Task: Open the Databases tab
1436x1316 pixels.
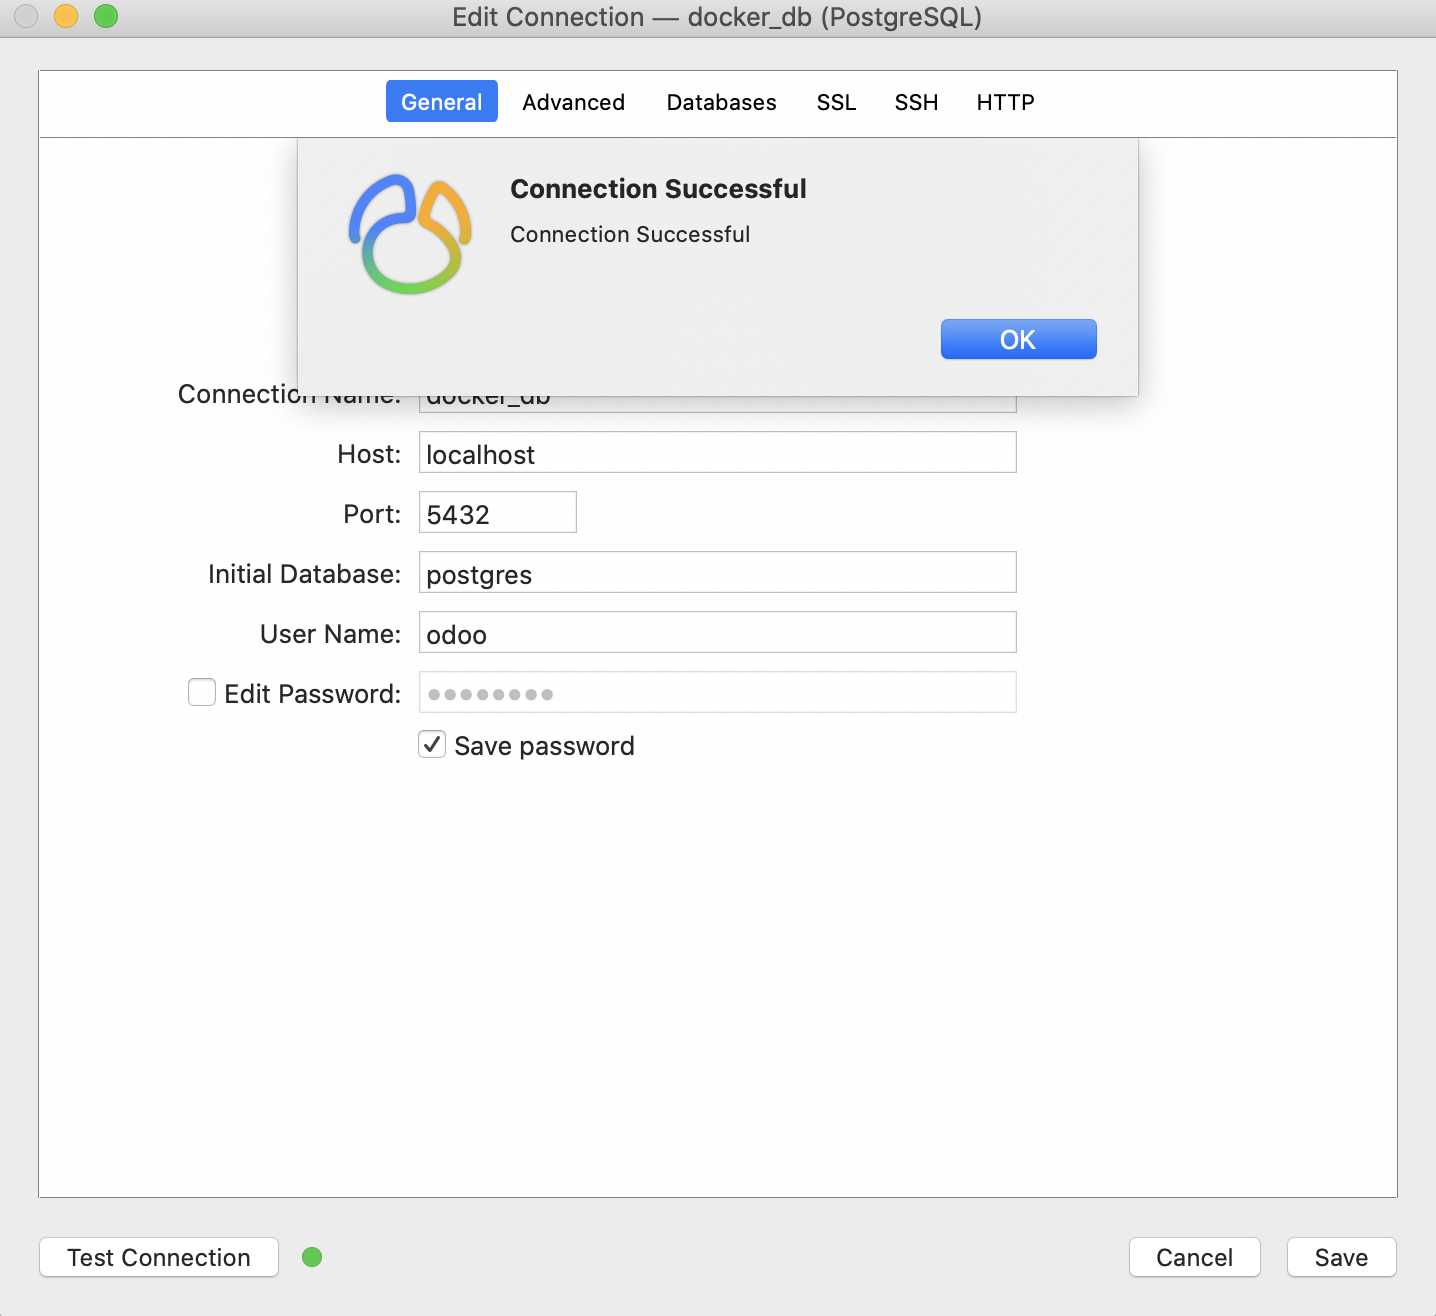Action: pos(722,102)
